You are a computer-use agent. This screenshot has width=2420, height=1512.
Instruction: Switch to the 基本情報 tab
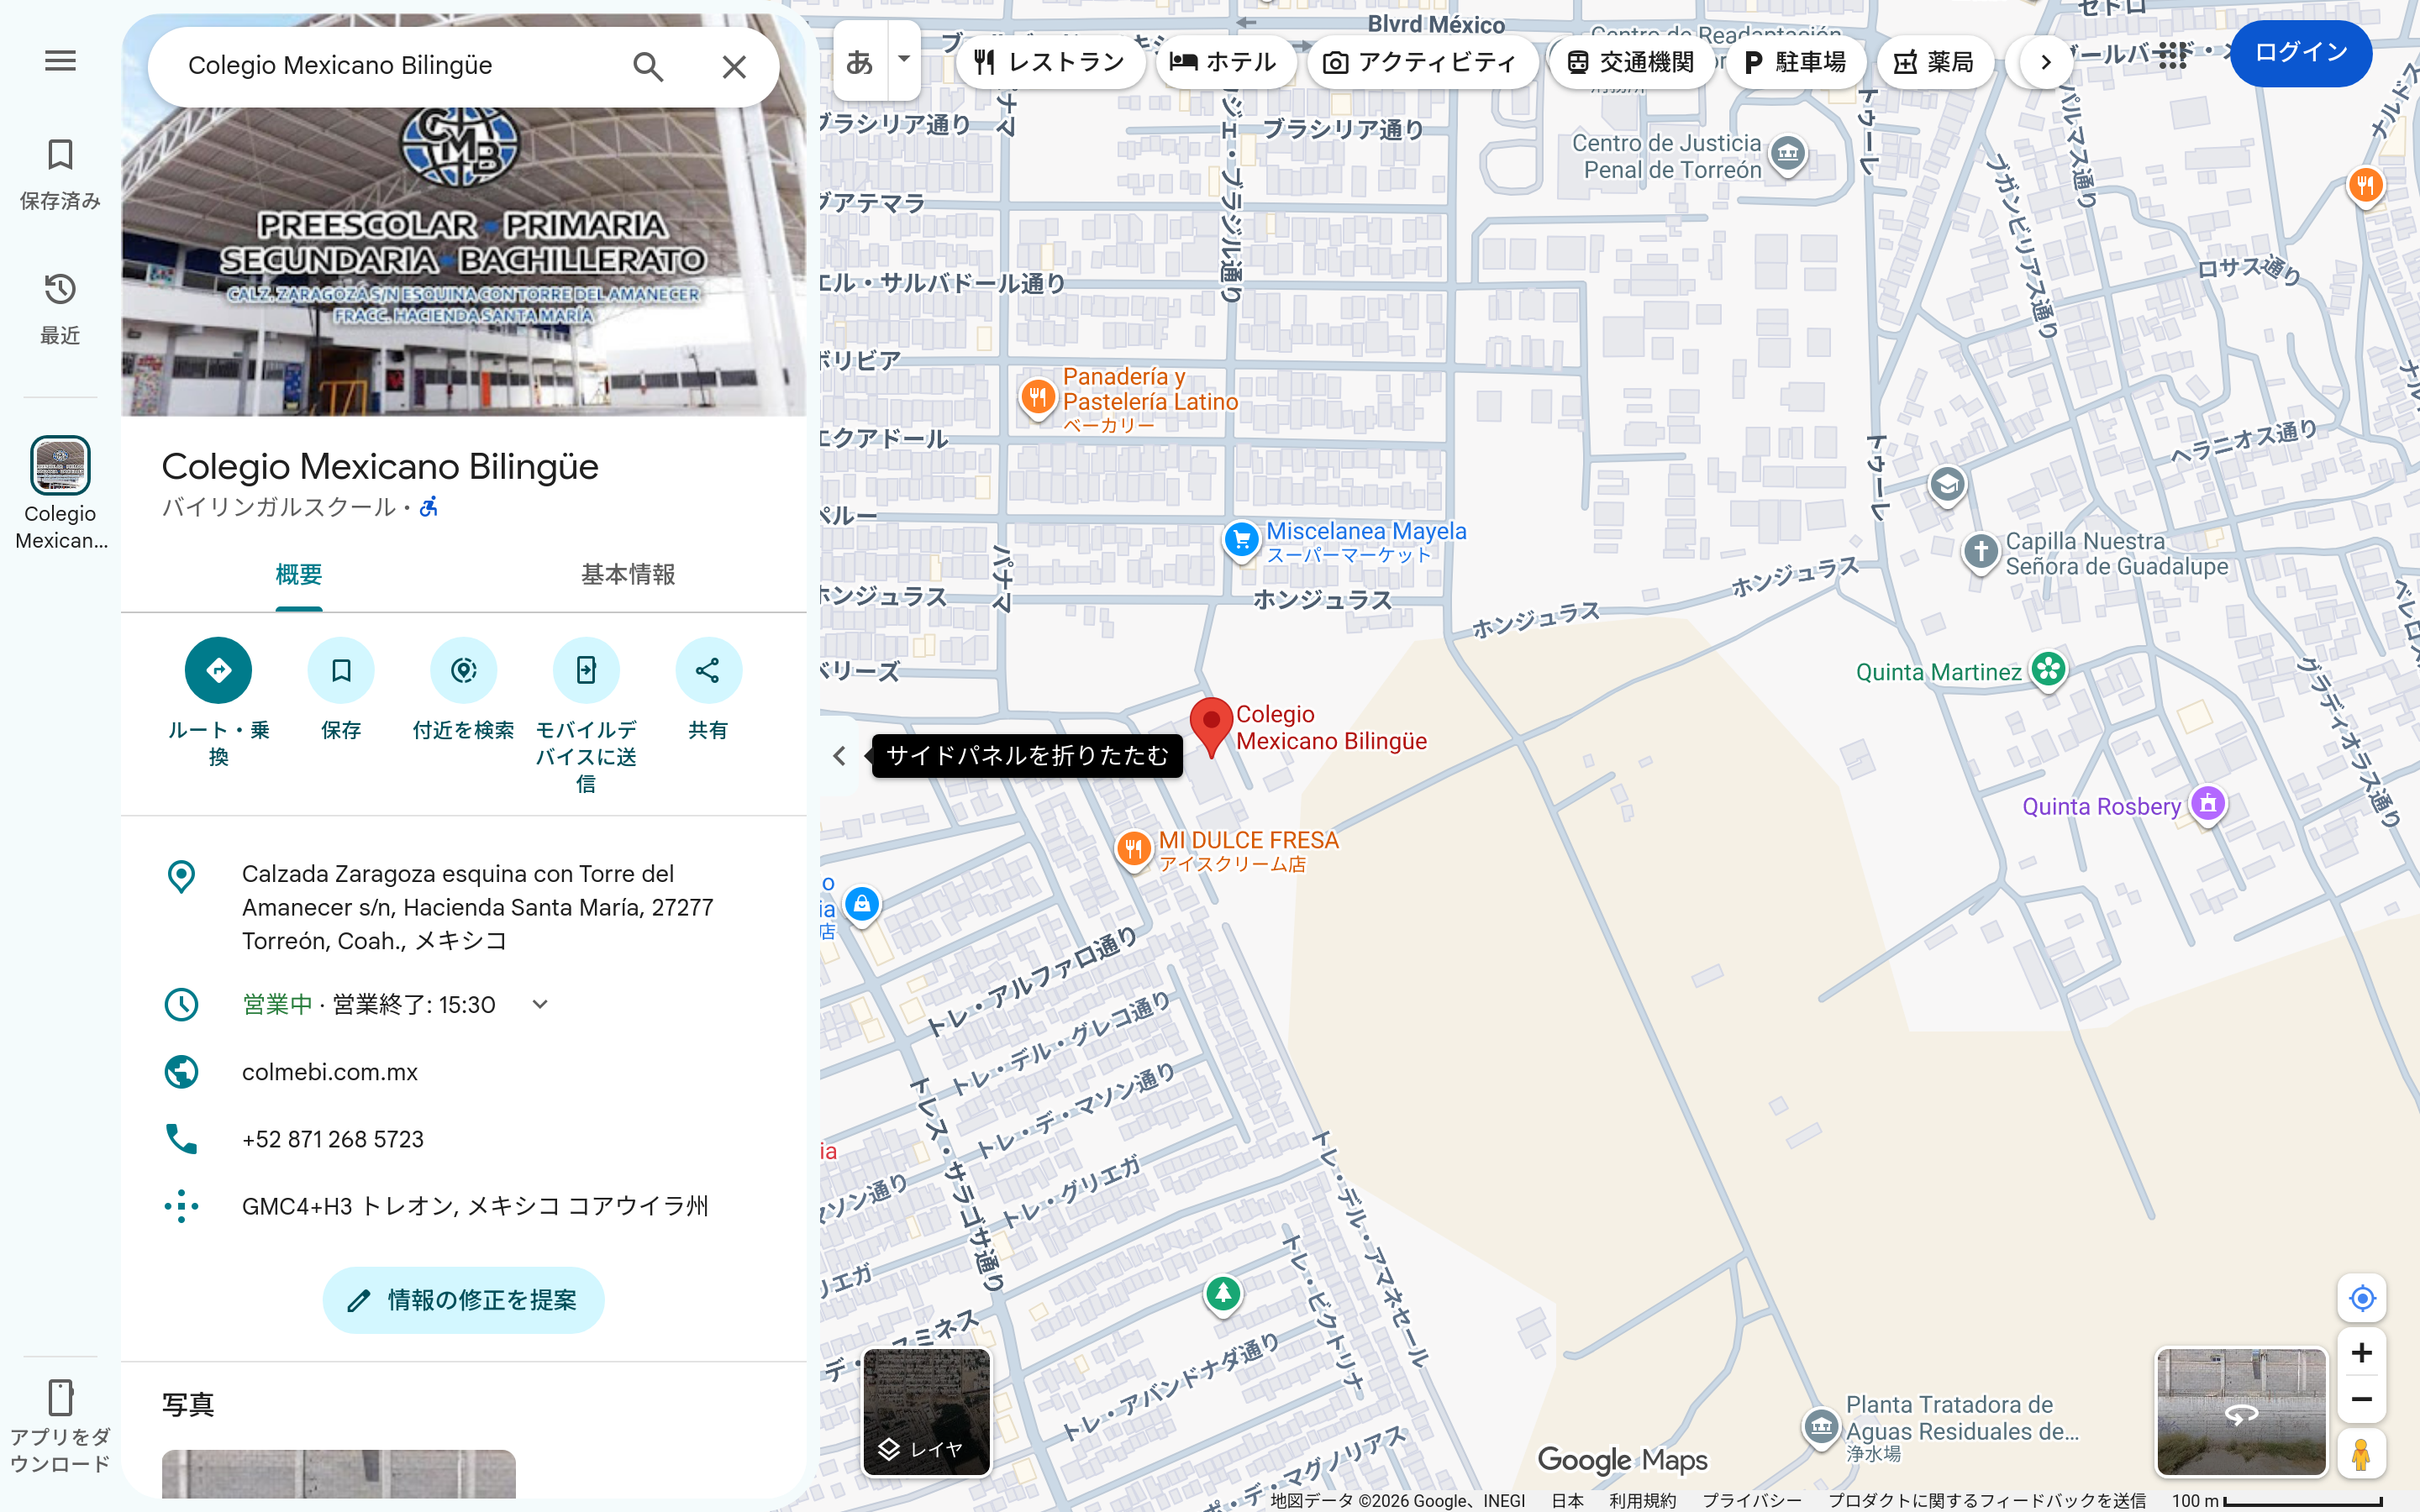628,575
